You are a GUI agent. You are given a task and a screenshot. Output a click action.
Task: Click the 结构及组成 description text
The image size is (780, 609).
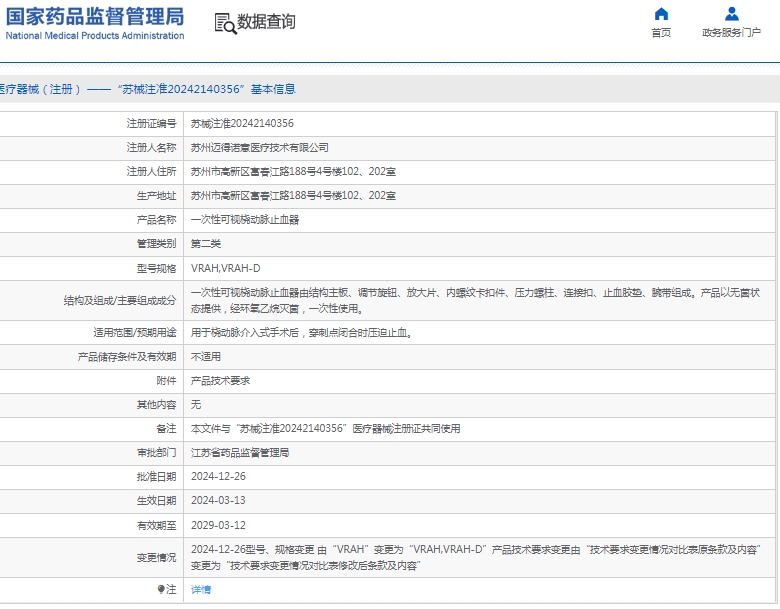coord(476,301)
